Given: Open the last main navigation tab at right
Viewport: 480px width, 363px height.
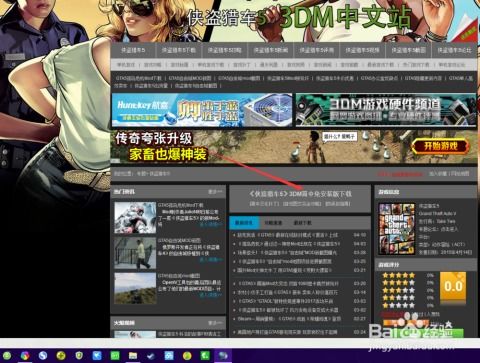Looking at the screenshot, I should tap(455, 50).
